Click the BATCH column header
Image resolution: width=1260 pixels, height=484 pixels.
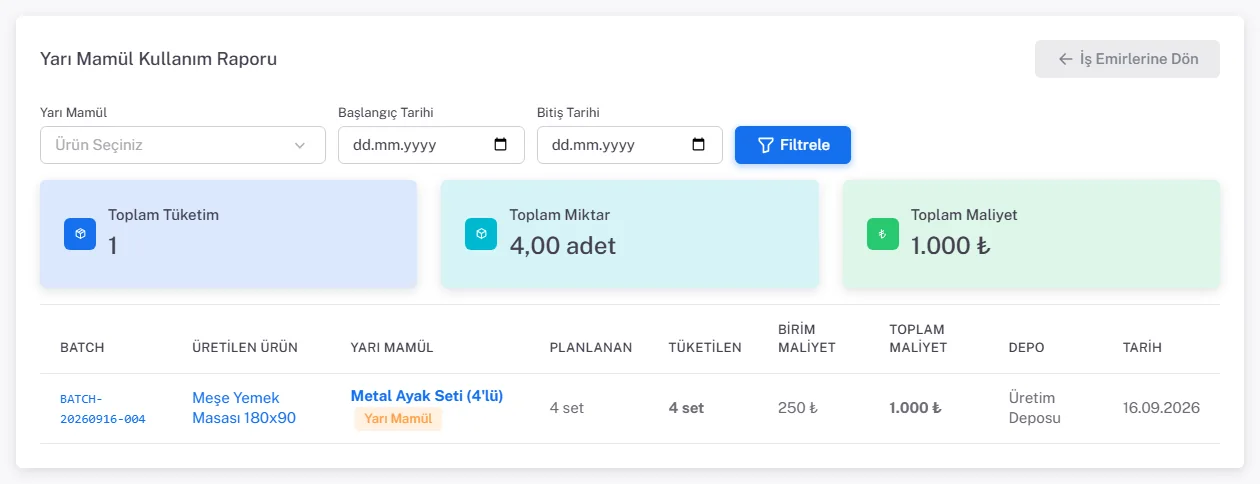(82, 348)
